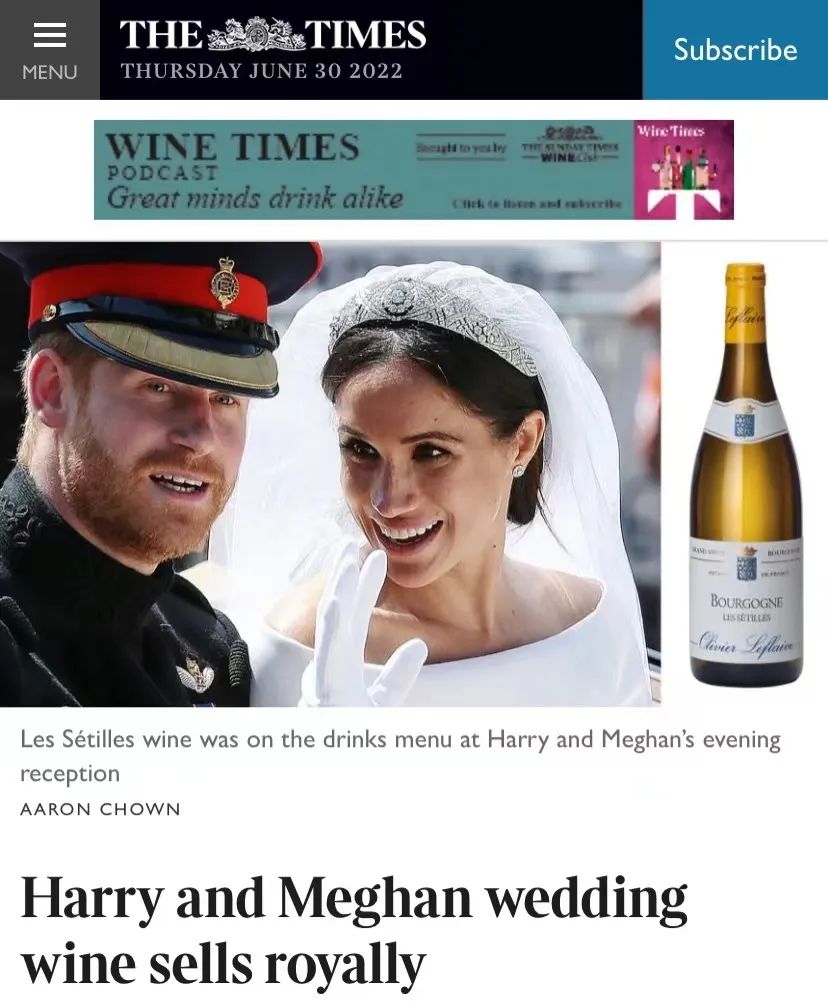Click the Bourgogne label on the bottle
The width and height of the screenshot is (828, 1006).
(746, 602)
